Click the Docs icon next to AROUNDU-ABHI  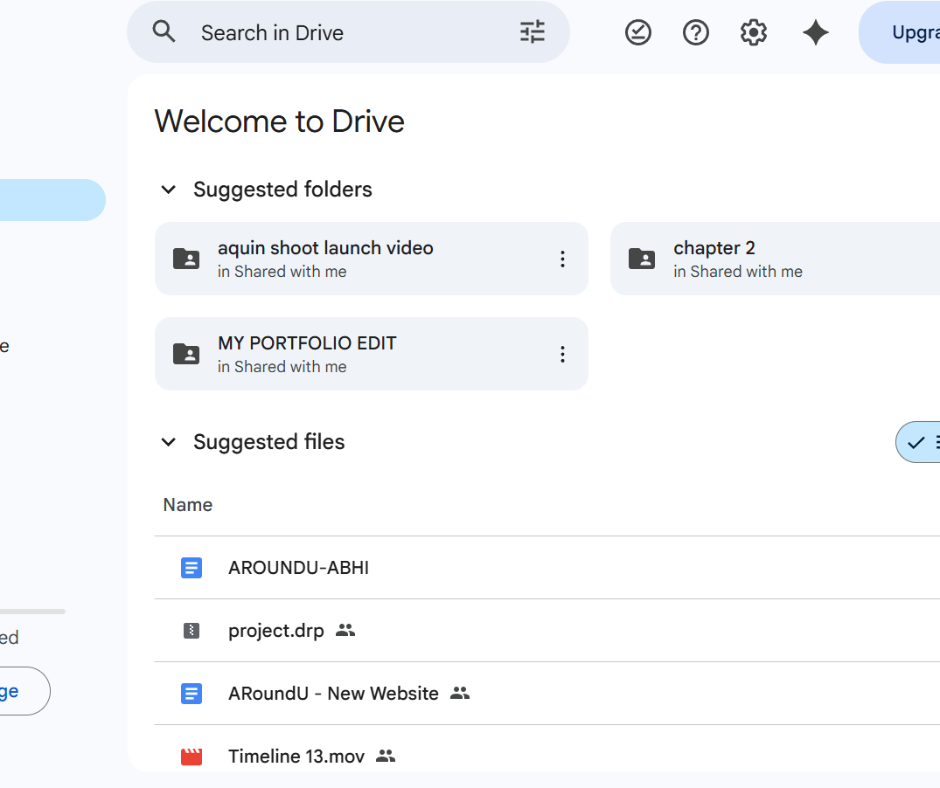point(191,567)
